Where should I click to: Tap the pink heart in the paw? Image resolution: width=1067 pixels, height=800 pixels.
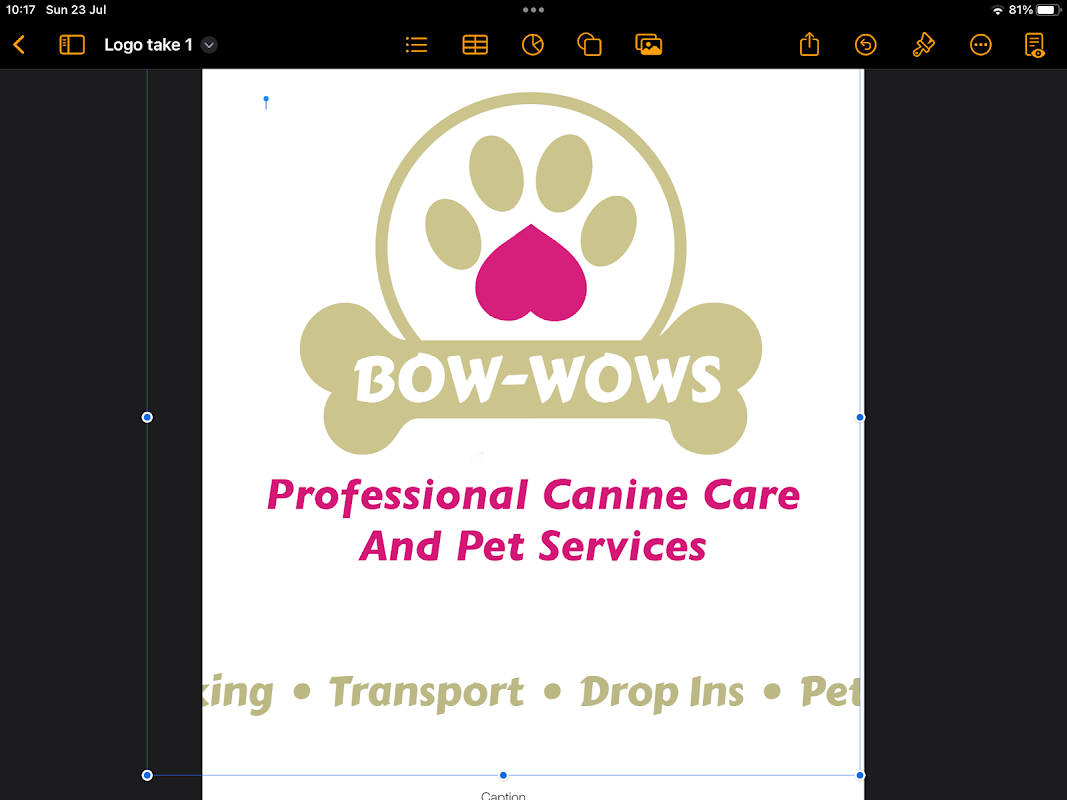tap(531, 273)
